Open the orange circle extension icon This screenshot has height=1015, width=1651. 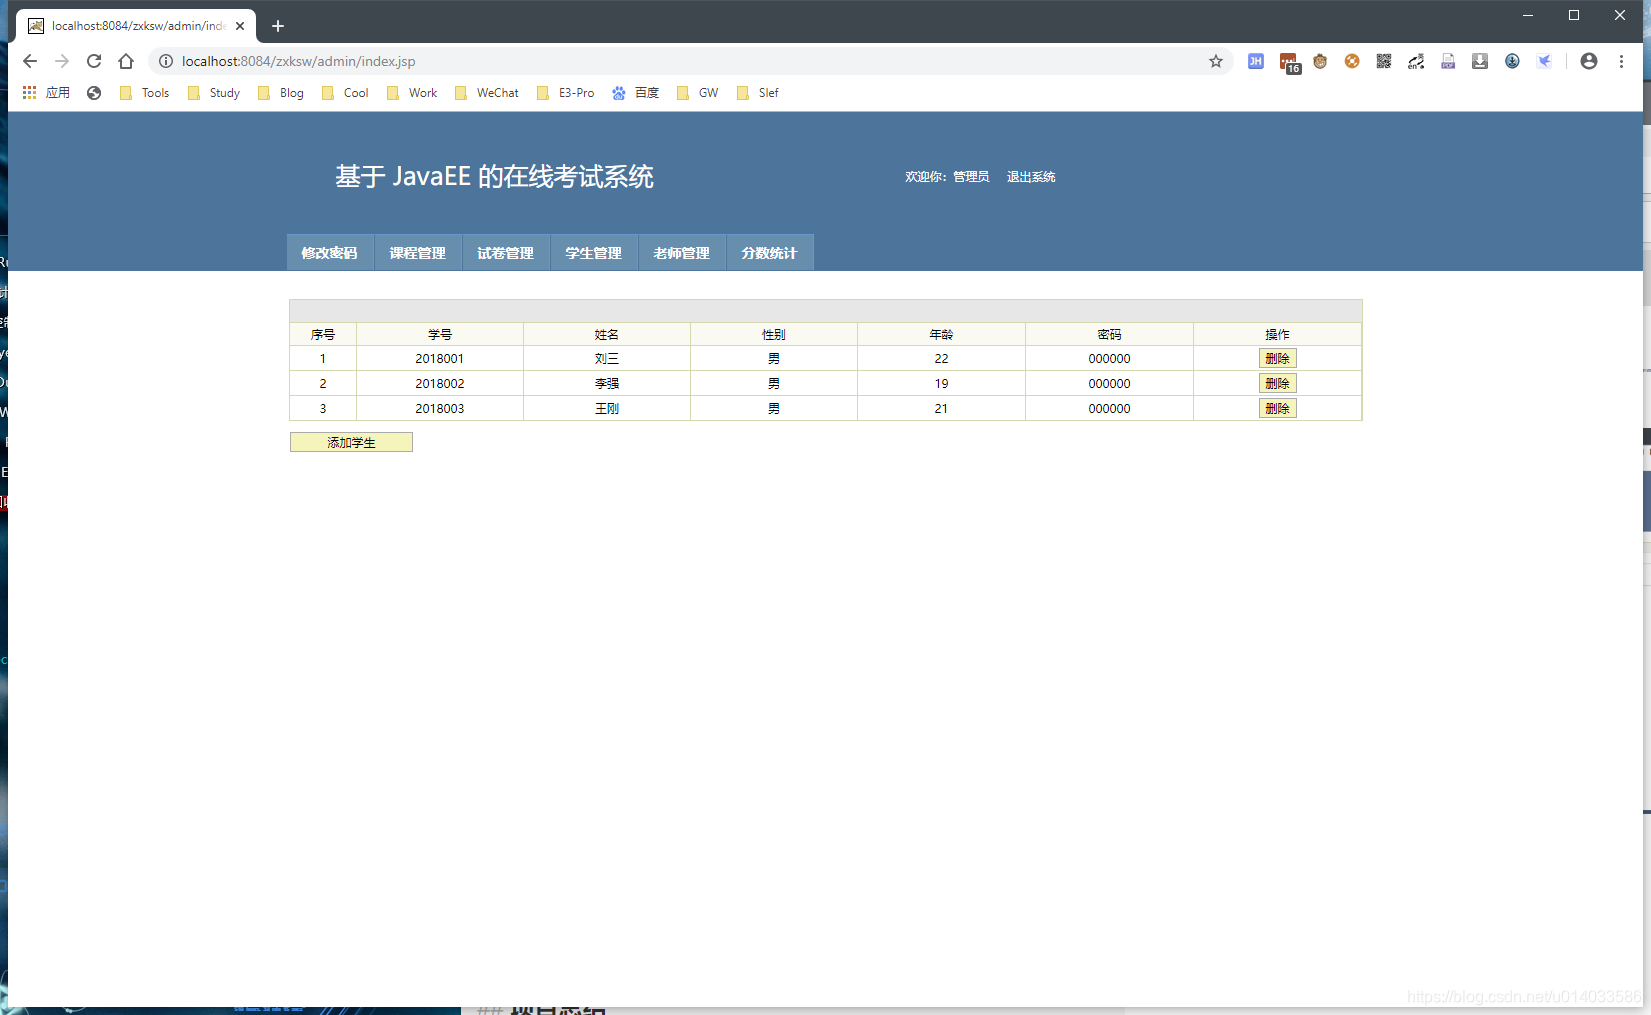click(x=1352, y=61)
